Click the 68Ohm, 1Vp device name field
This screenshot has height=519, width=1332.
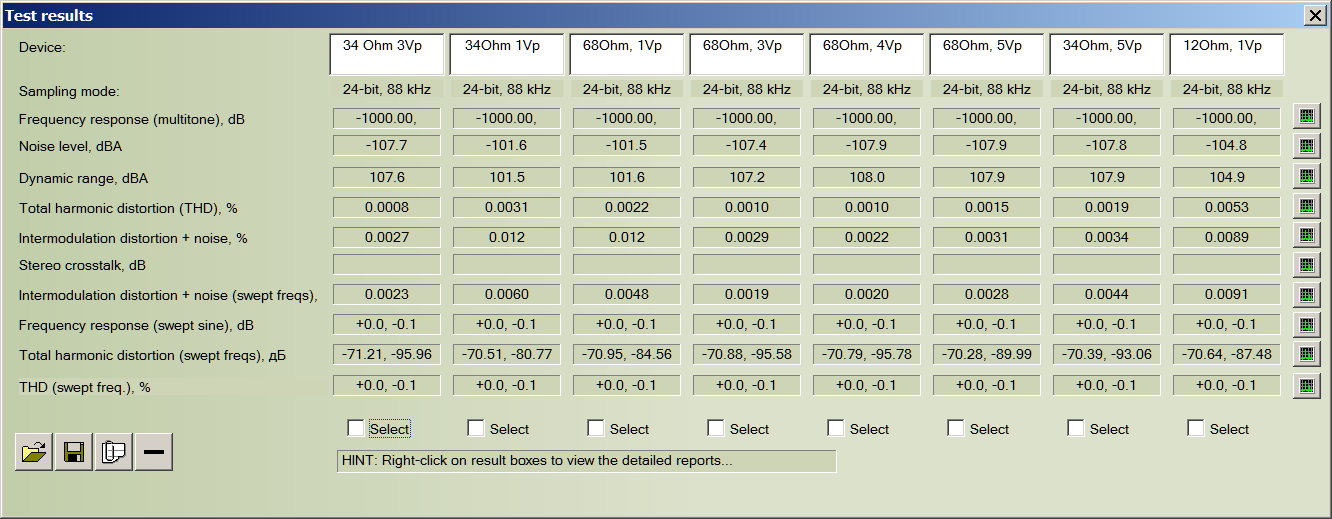[x=627, y=54]
